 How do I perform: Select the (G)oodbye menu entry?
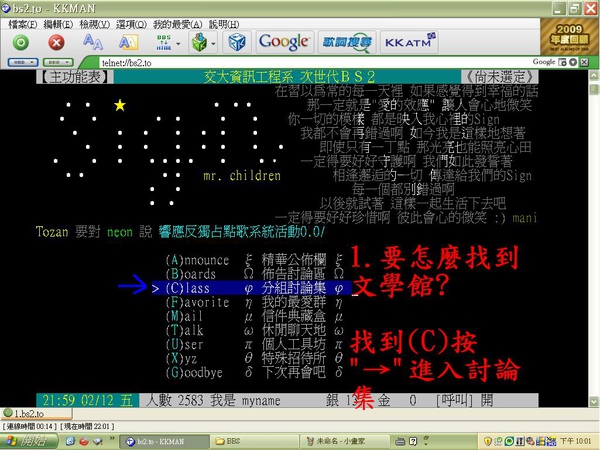254,372
